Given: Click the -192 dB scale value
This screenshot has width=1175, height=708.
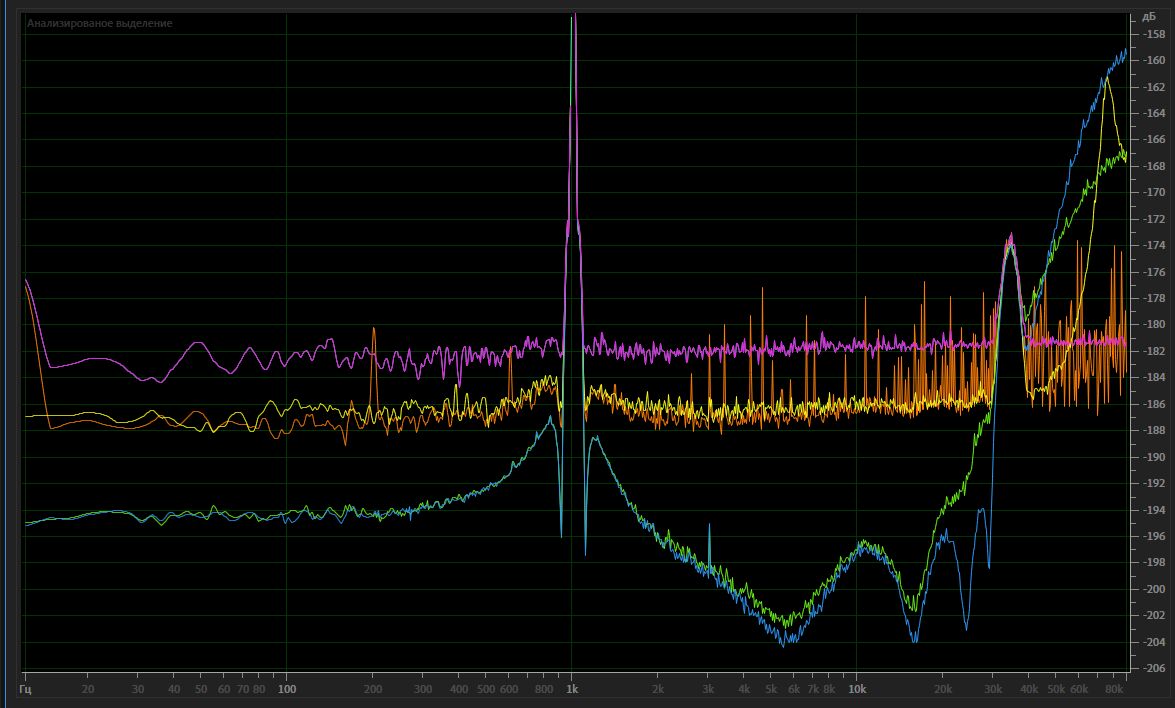Looking at the screenshot, I should (x=1153, y=483).
